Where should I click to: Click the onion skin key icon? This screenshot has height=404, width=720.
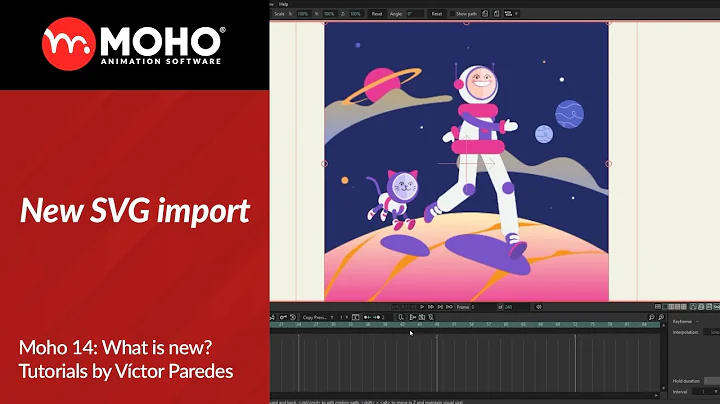click(x=283, y=317)
